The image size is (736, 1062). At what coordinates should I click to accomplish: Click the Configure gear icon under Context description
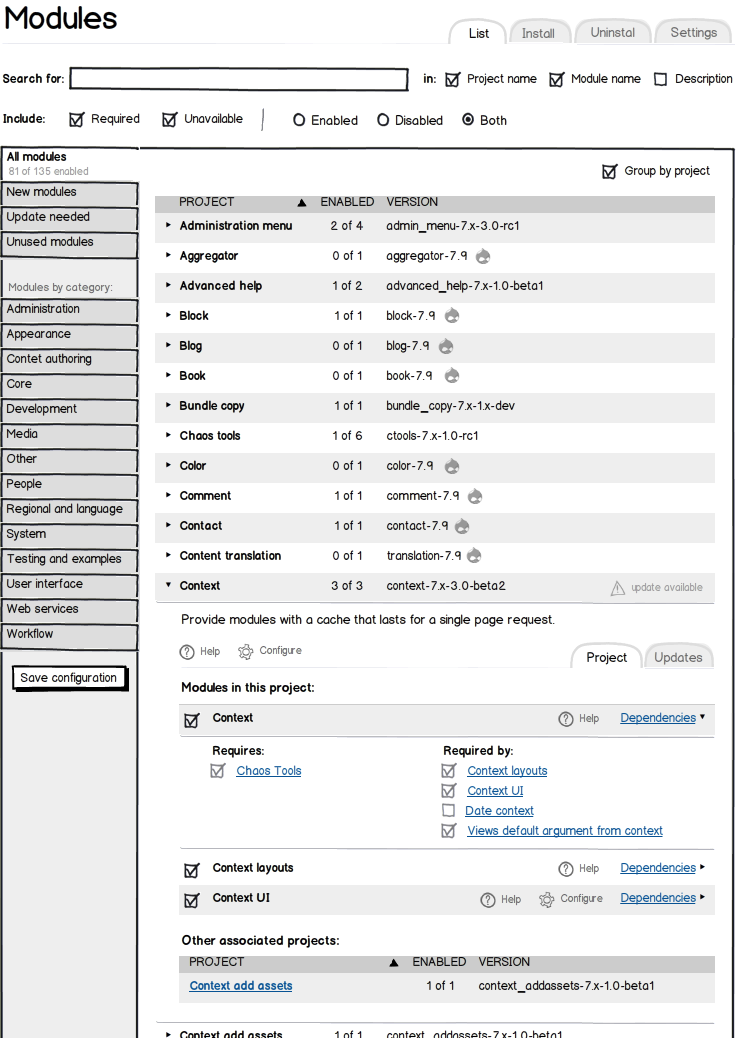pos(245,652)
